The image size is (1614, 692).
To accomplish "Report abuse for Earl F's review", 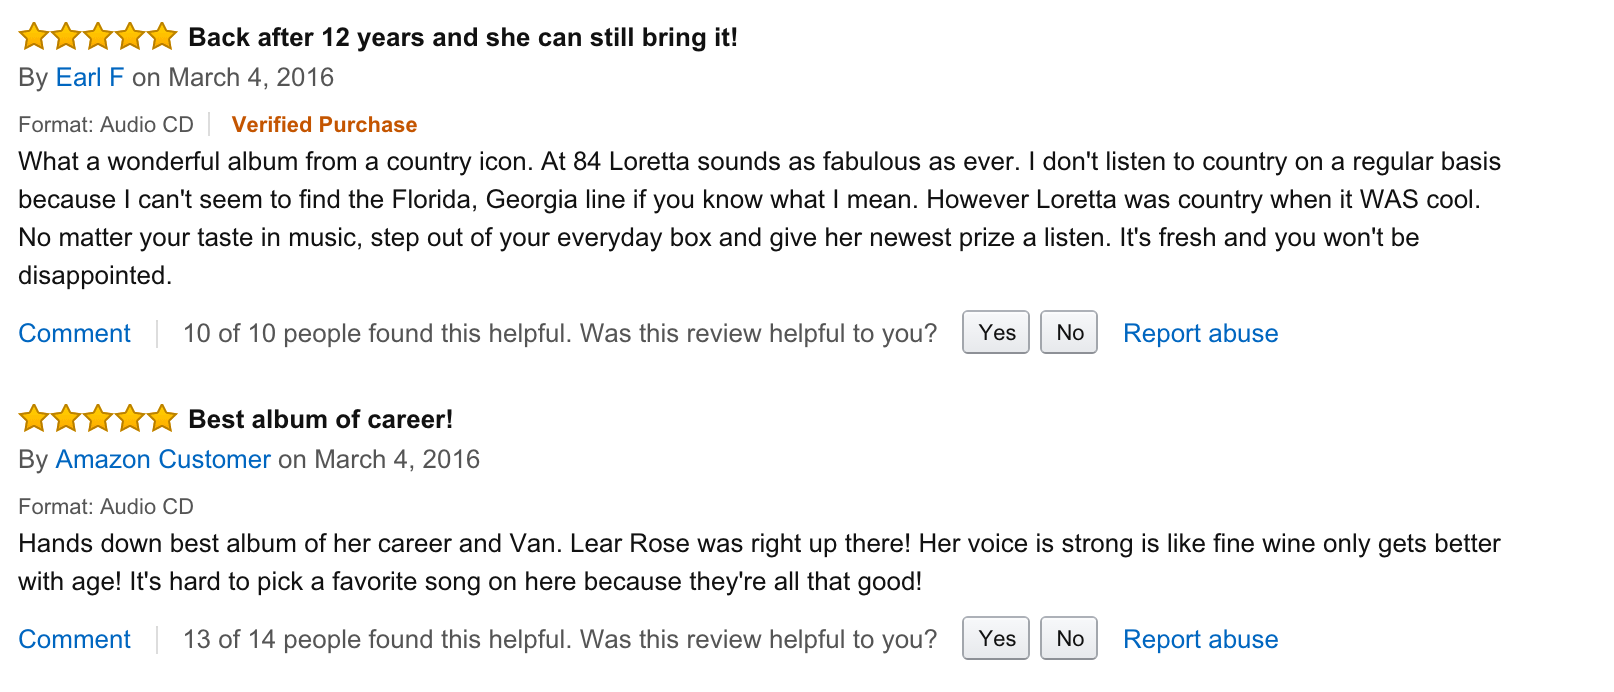I will (x=1200, y=334).
